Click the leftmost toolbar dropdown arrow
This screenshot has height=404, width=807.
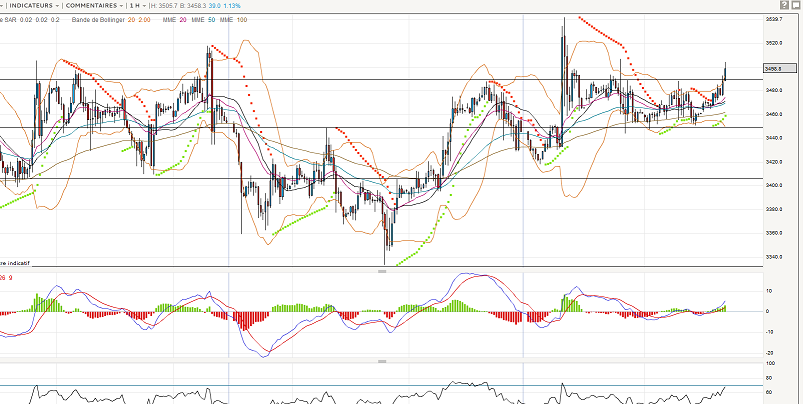click(2, 4)
